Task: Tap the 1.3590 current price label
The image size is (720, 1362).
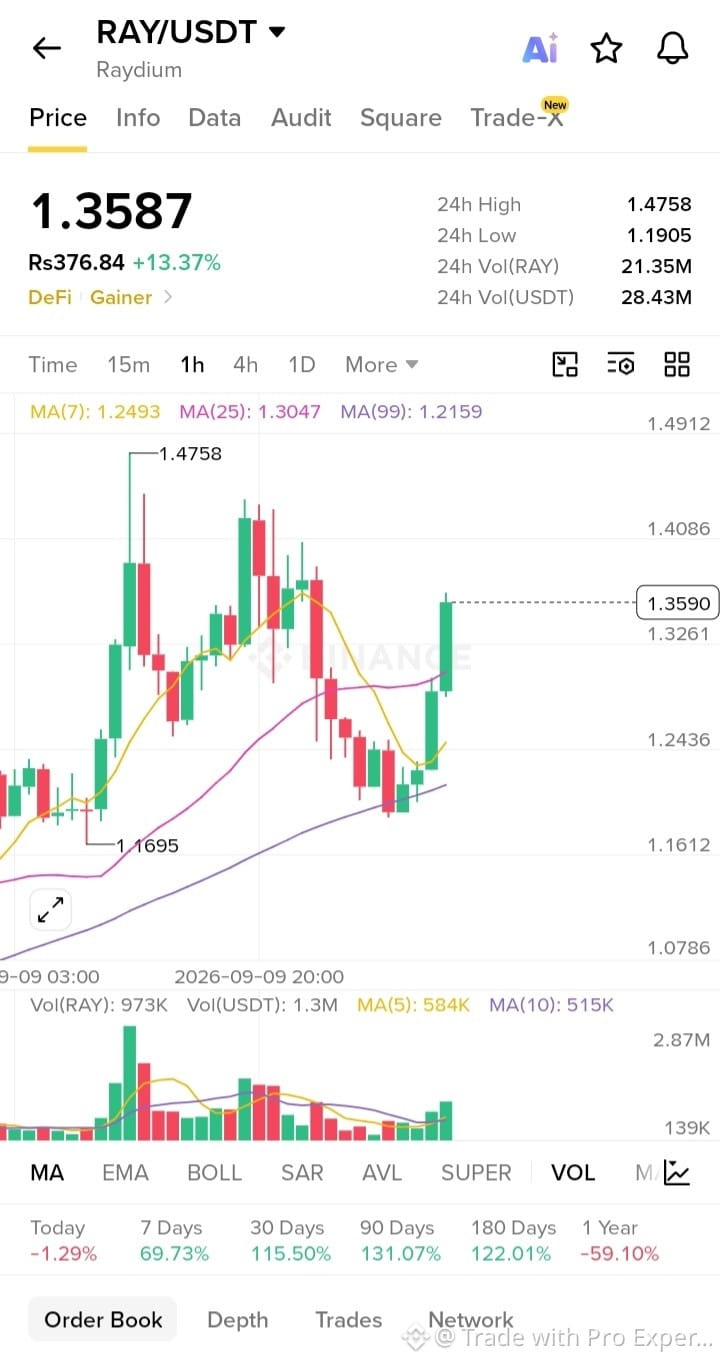Action: click(678, 603)
